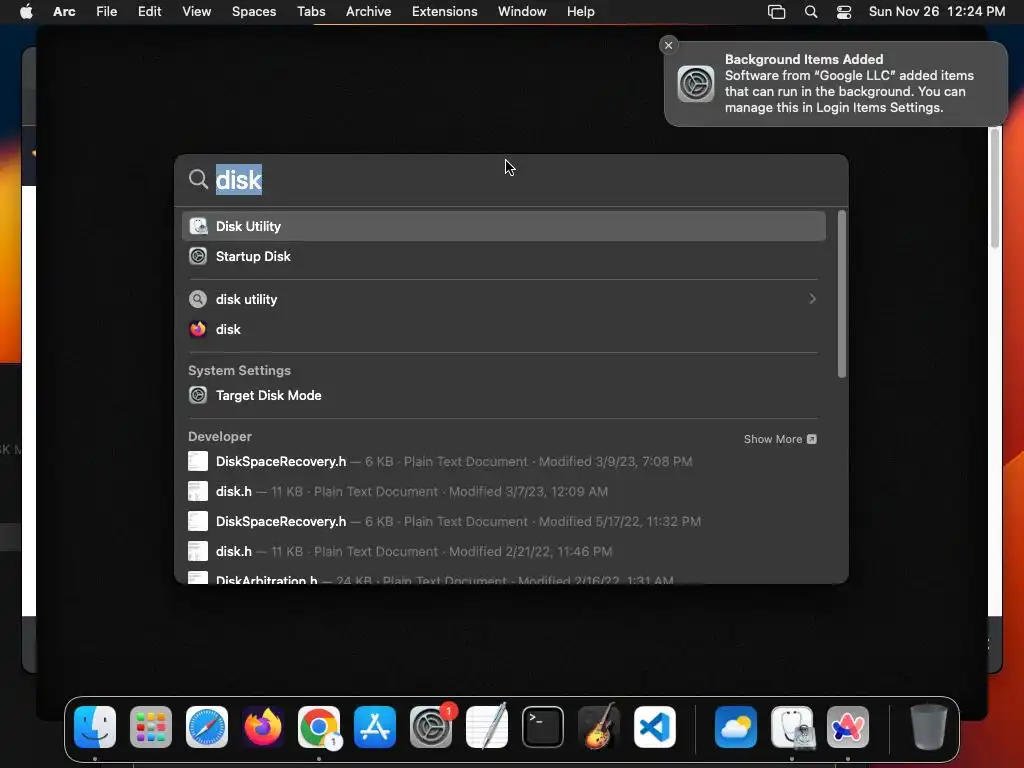Viewport: 1024px width, 768px height.
Task: Open the Window menu
Action: pyautogui.click(x=522, y=12)
